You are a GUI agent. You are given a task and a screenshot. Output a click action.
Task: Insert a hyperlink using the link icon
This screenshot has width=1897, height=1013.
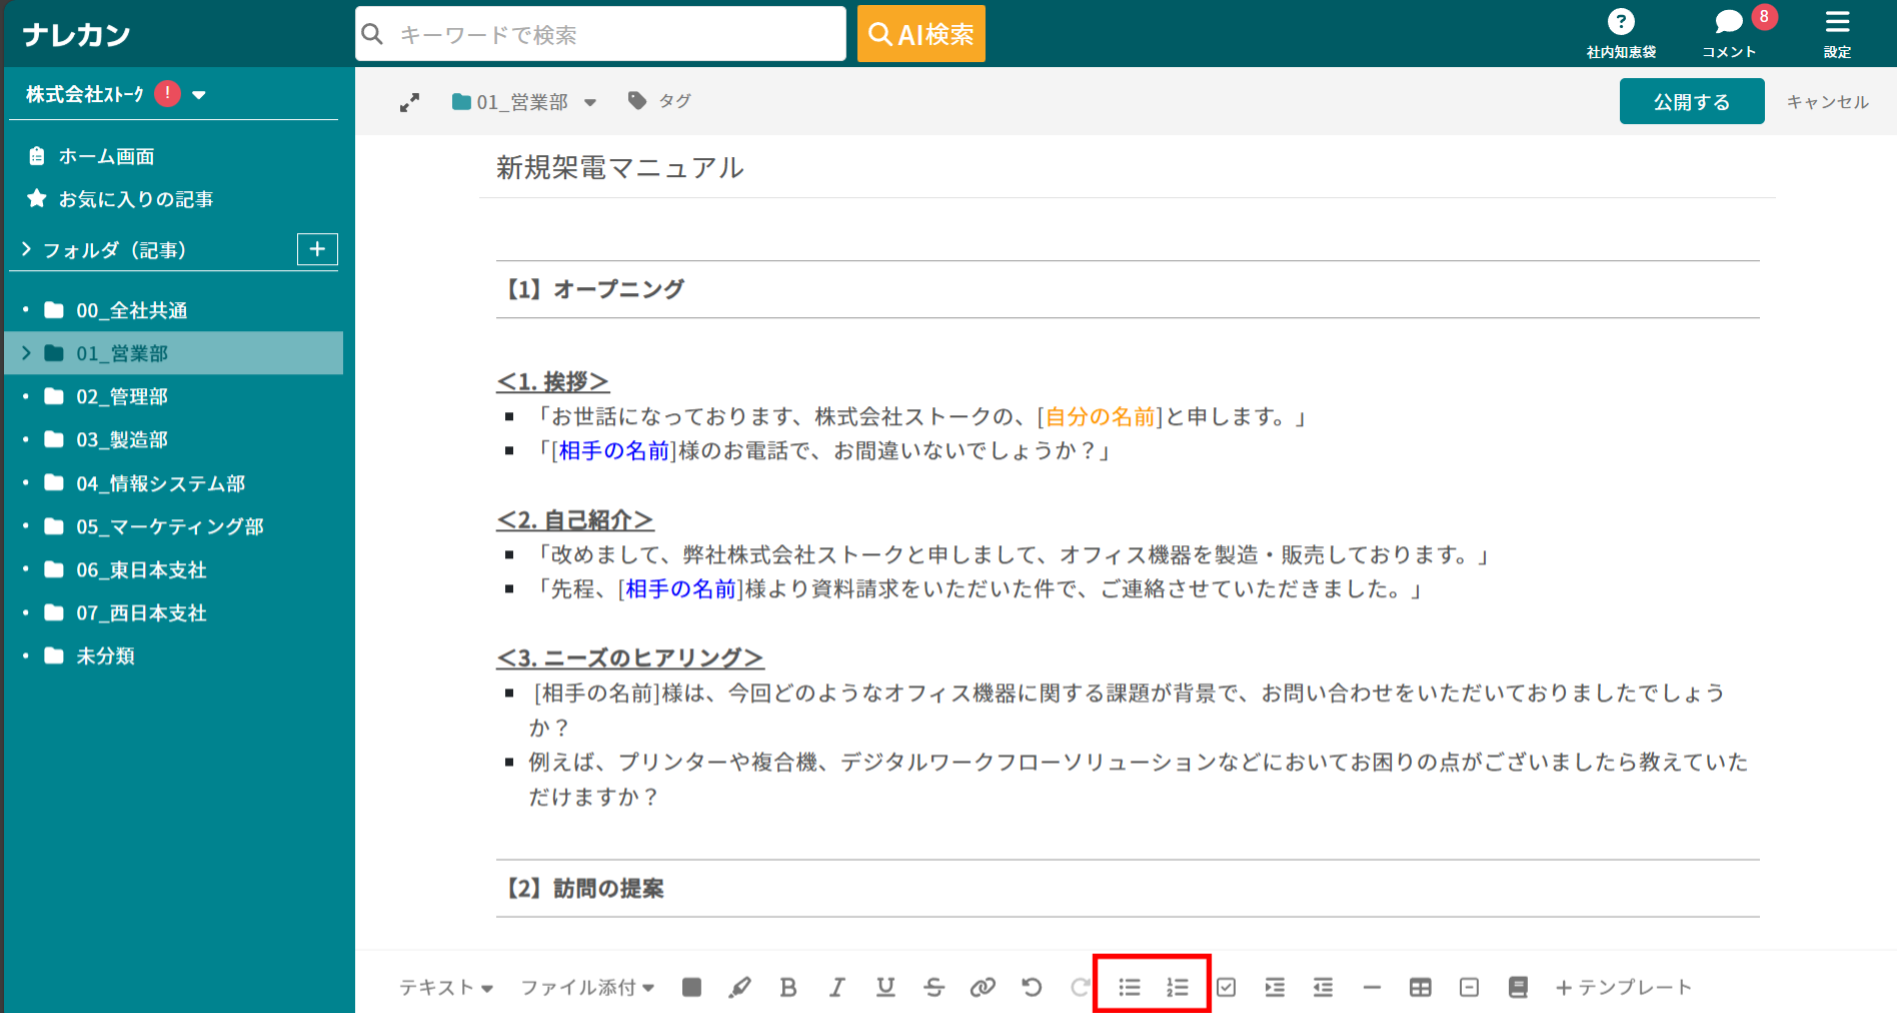(982, 987)
